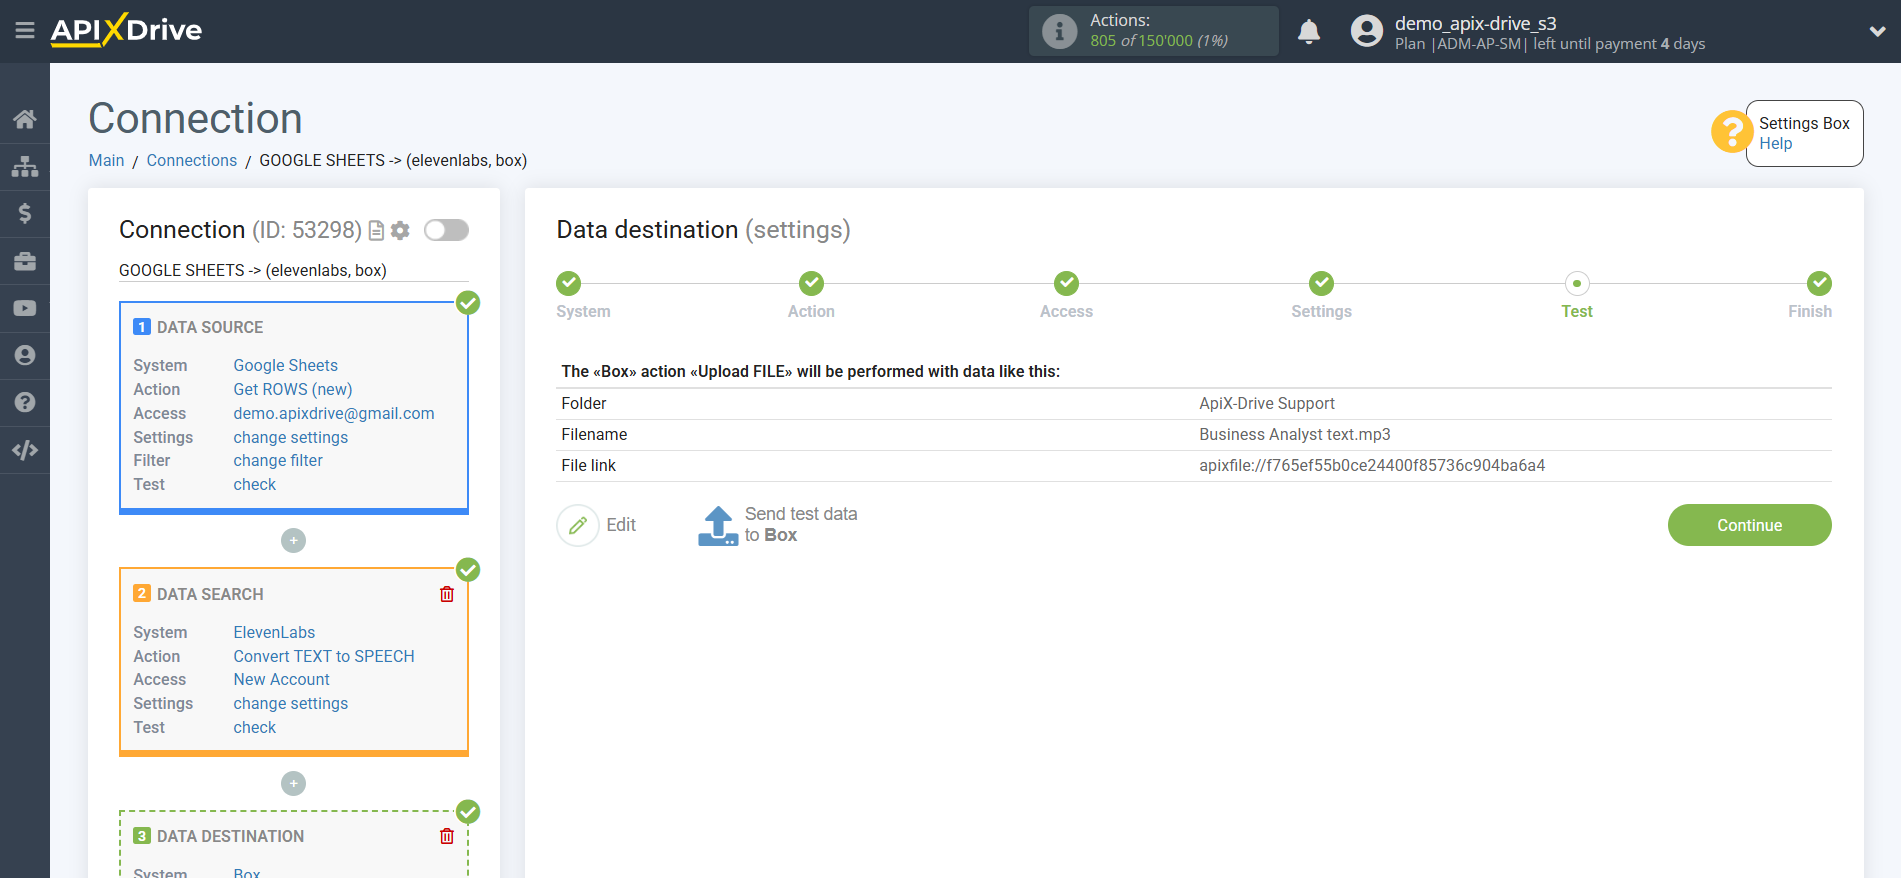Add step after Data Source block
Image resolution: width=1901 pixels, height=878 pixels.
coord(293,540)
